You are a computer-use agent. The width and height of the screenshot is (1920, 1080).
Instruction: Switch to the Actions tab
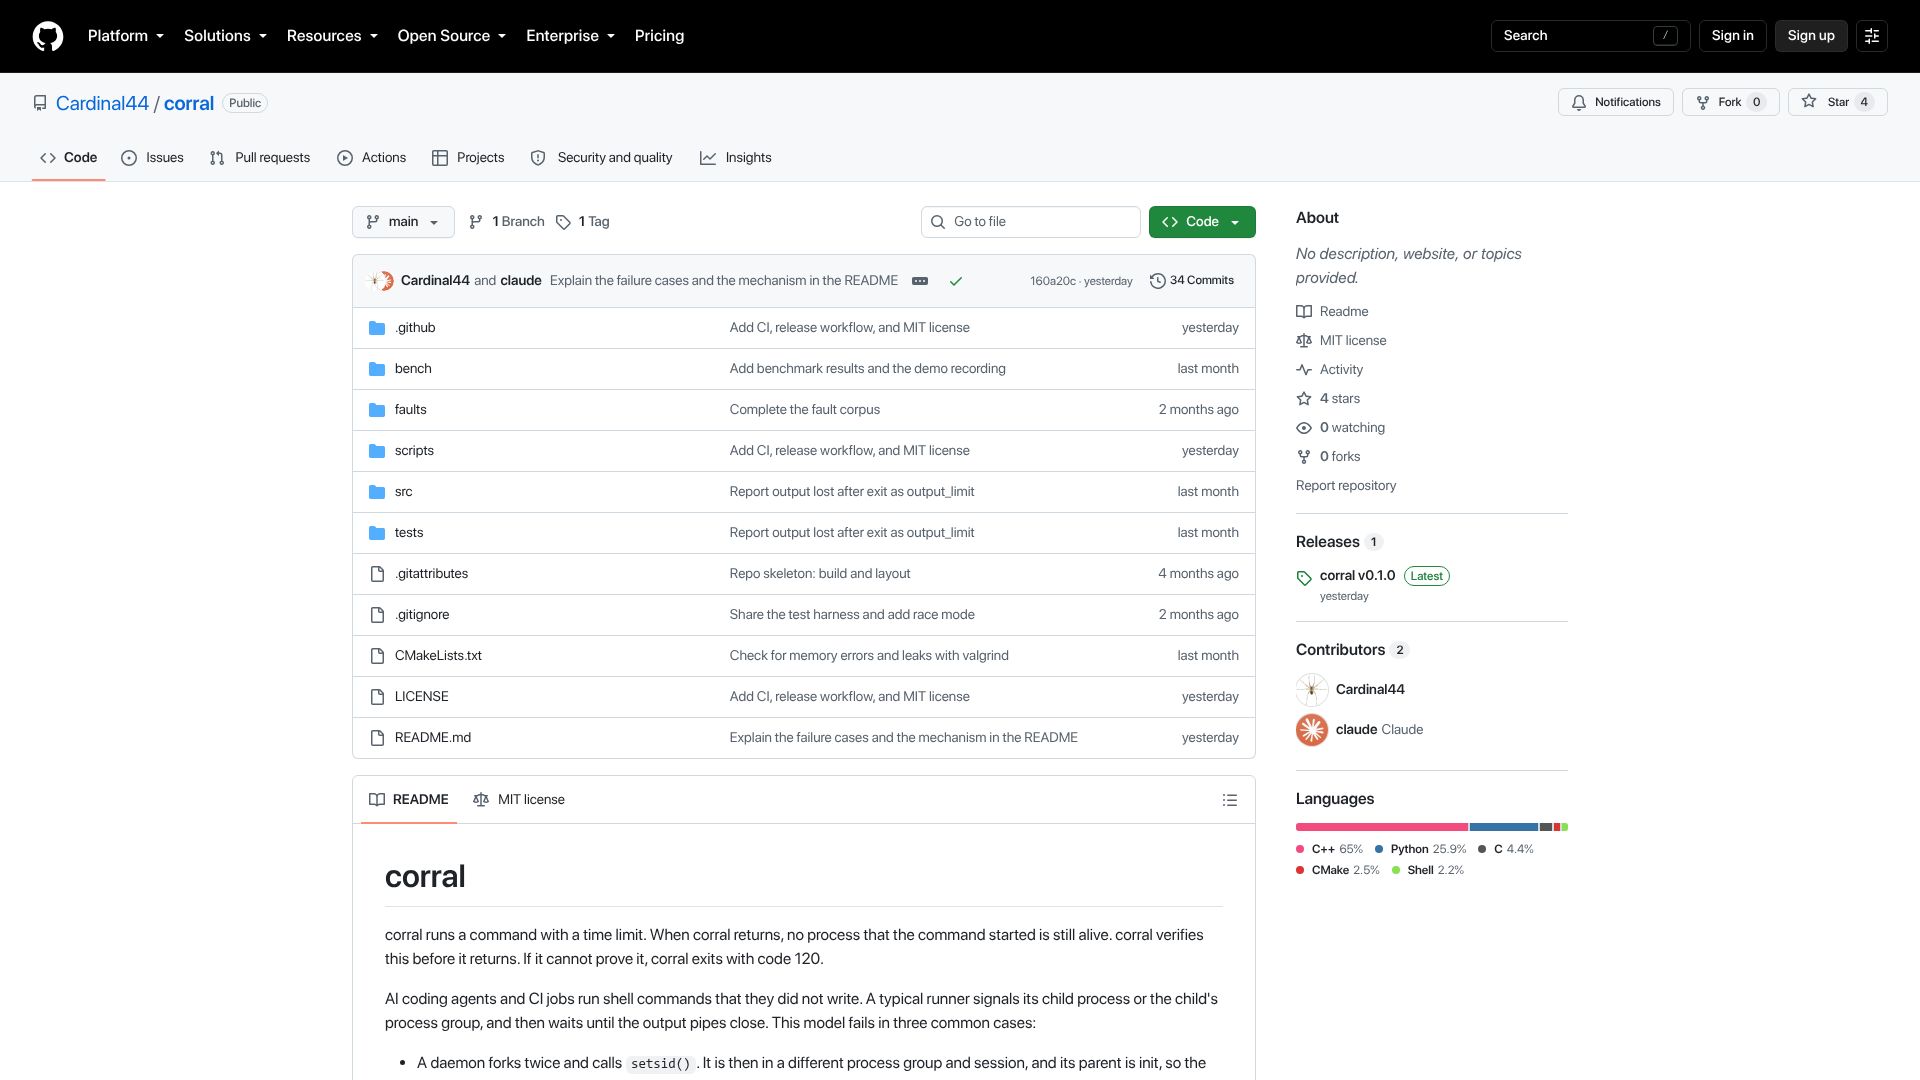[371, 158]
